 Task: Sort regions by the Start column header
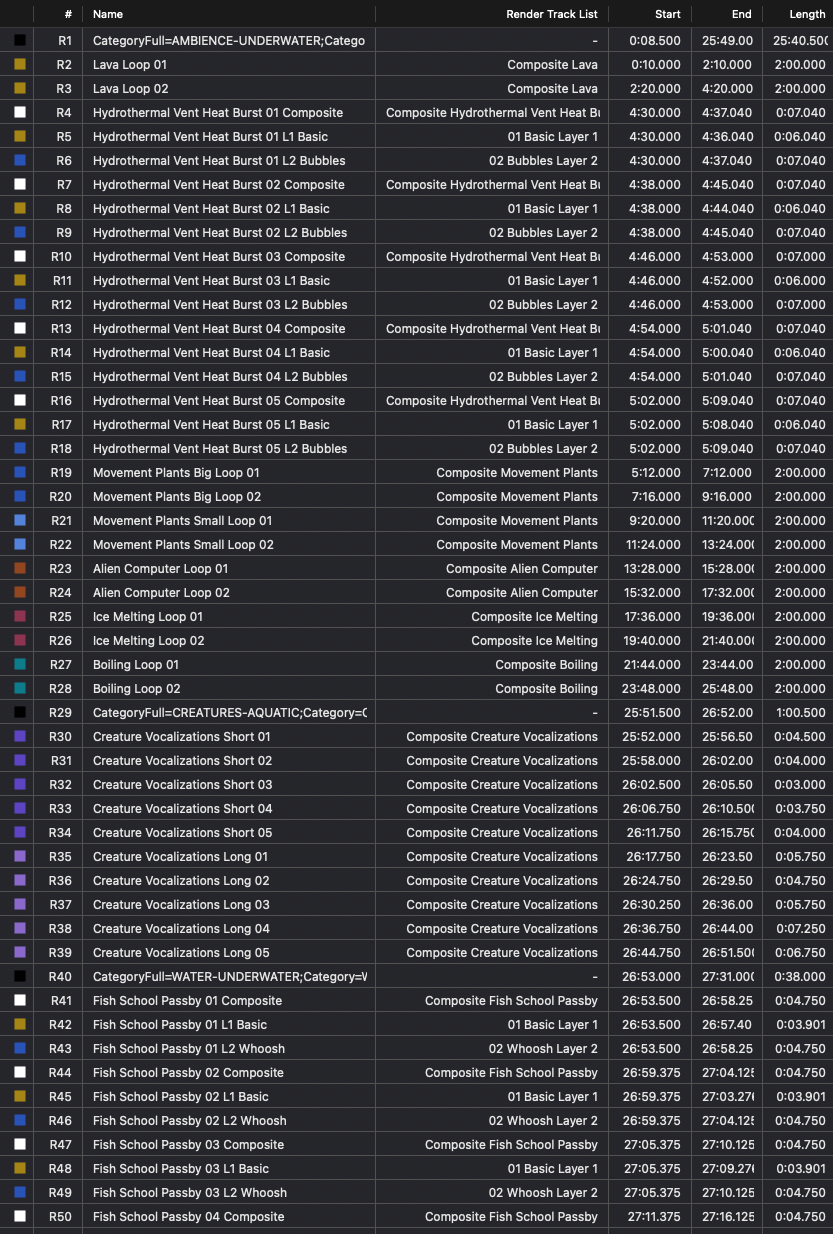coord(668,14)
